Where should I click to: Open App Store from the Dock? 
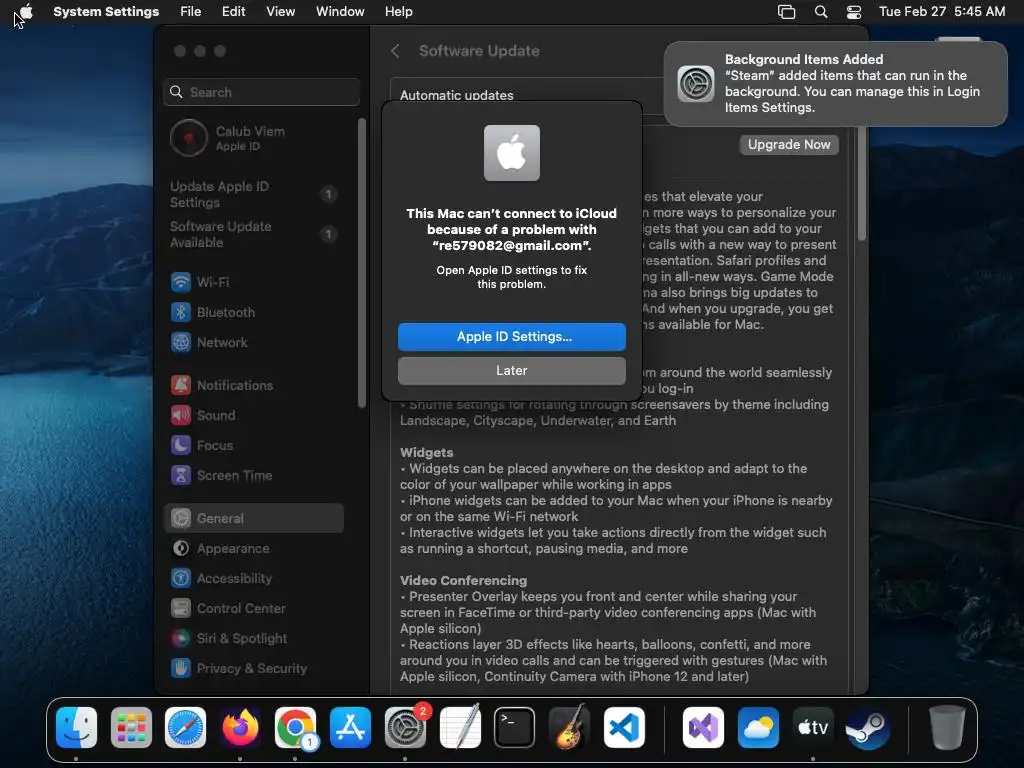[350, 728]
